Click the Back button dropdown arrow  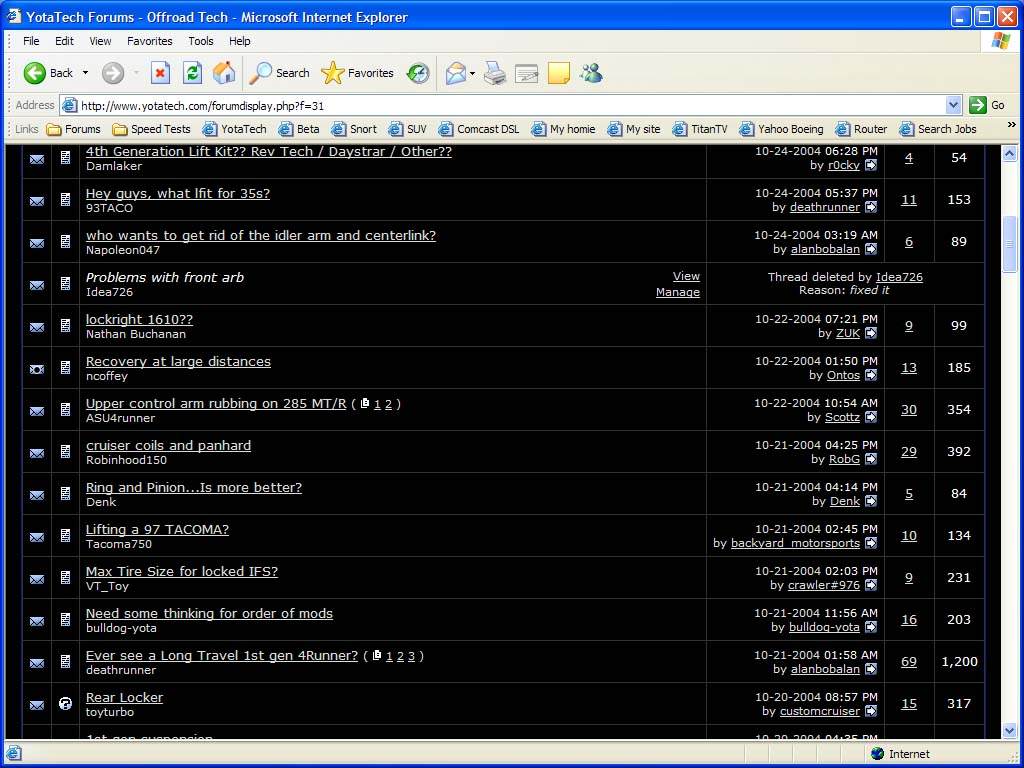(x=85, y=73)
